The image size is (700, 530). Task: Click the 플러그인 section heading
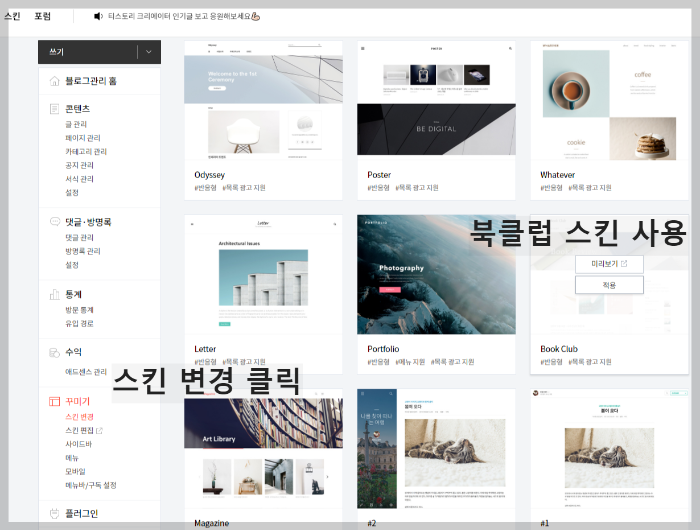pos(82,513)
